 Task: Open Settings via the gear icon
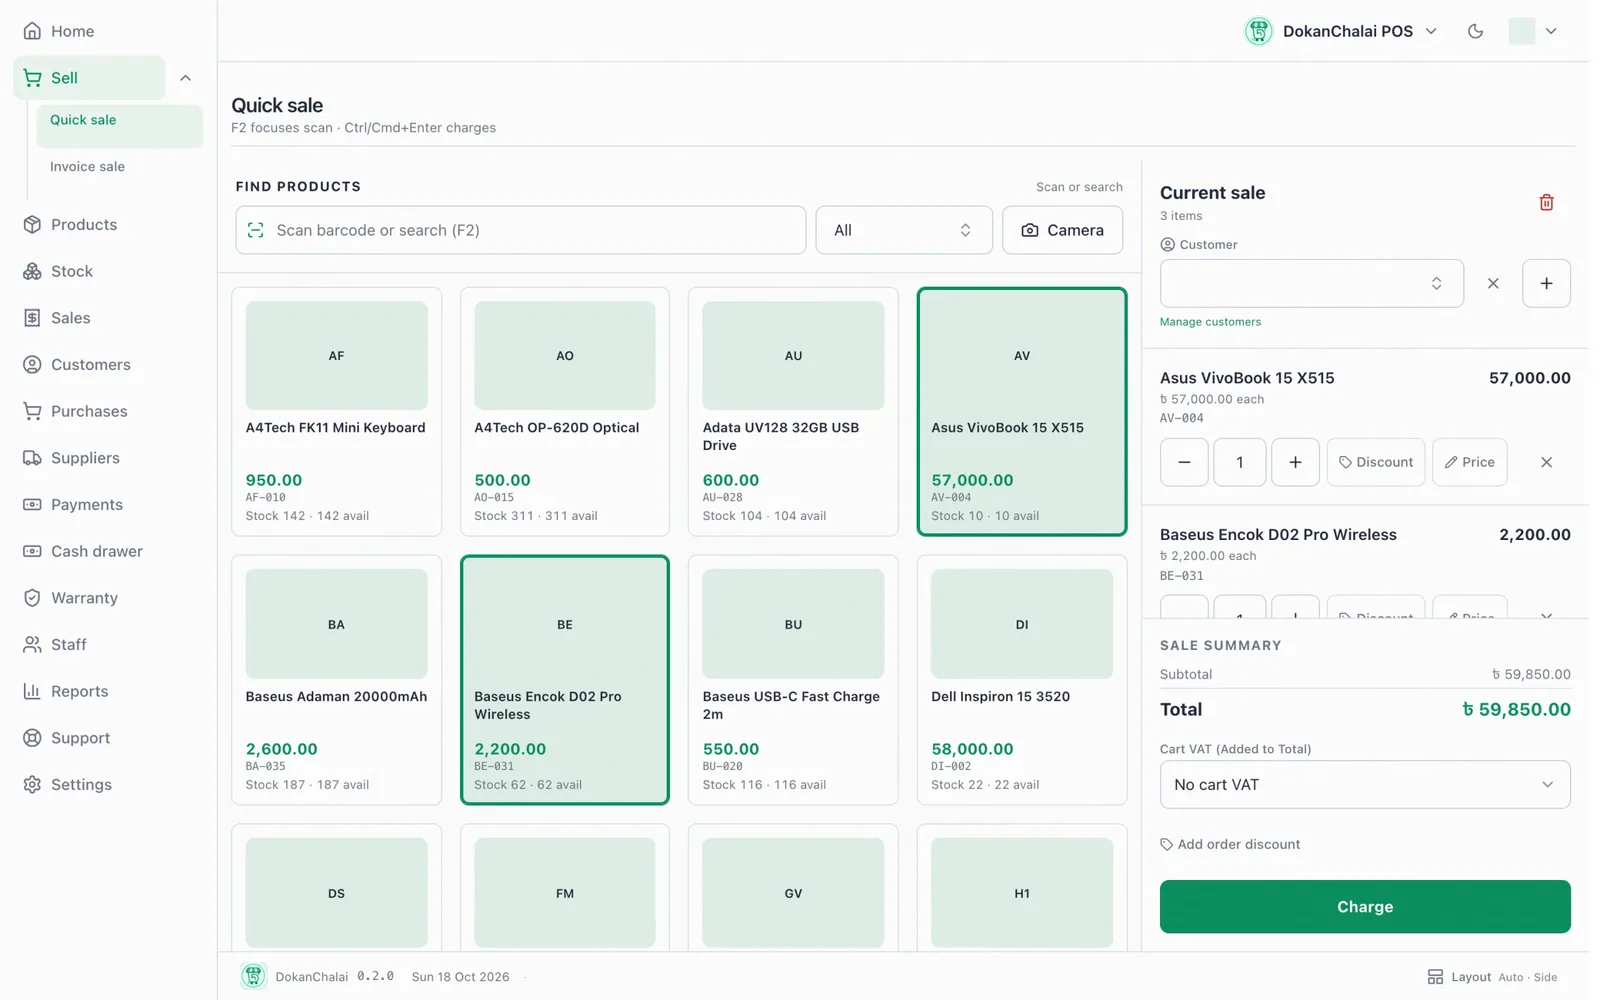pyautogui.click(x=32, y=784)
